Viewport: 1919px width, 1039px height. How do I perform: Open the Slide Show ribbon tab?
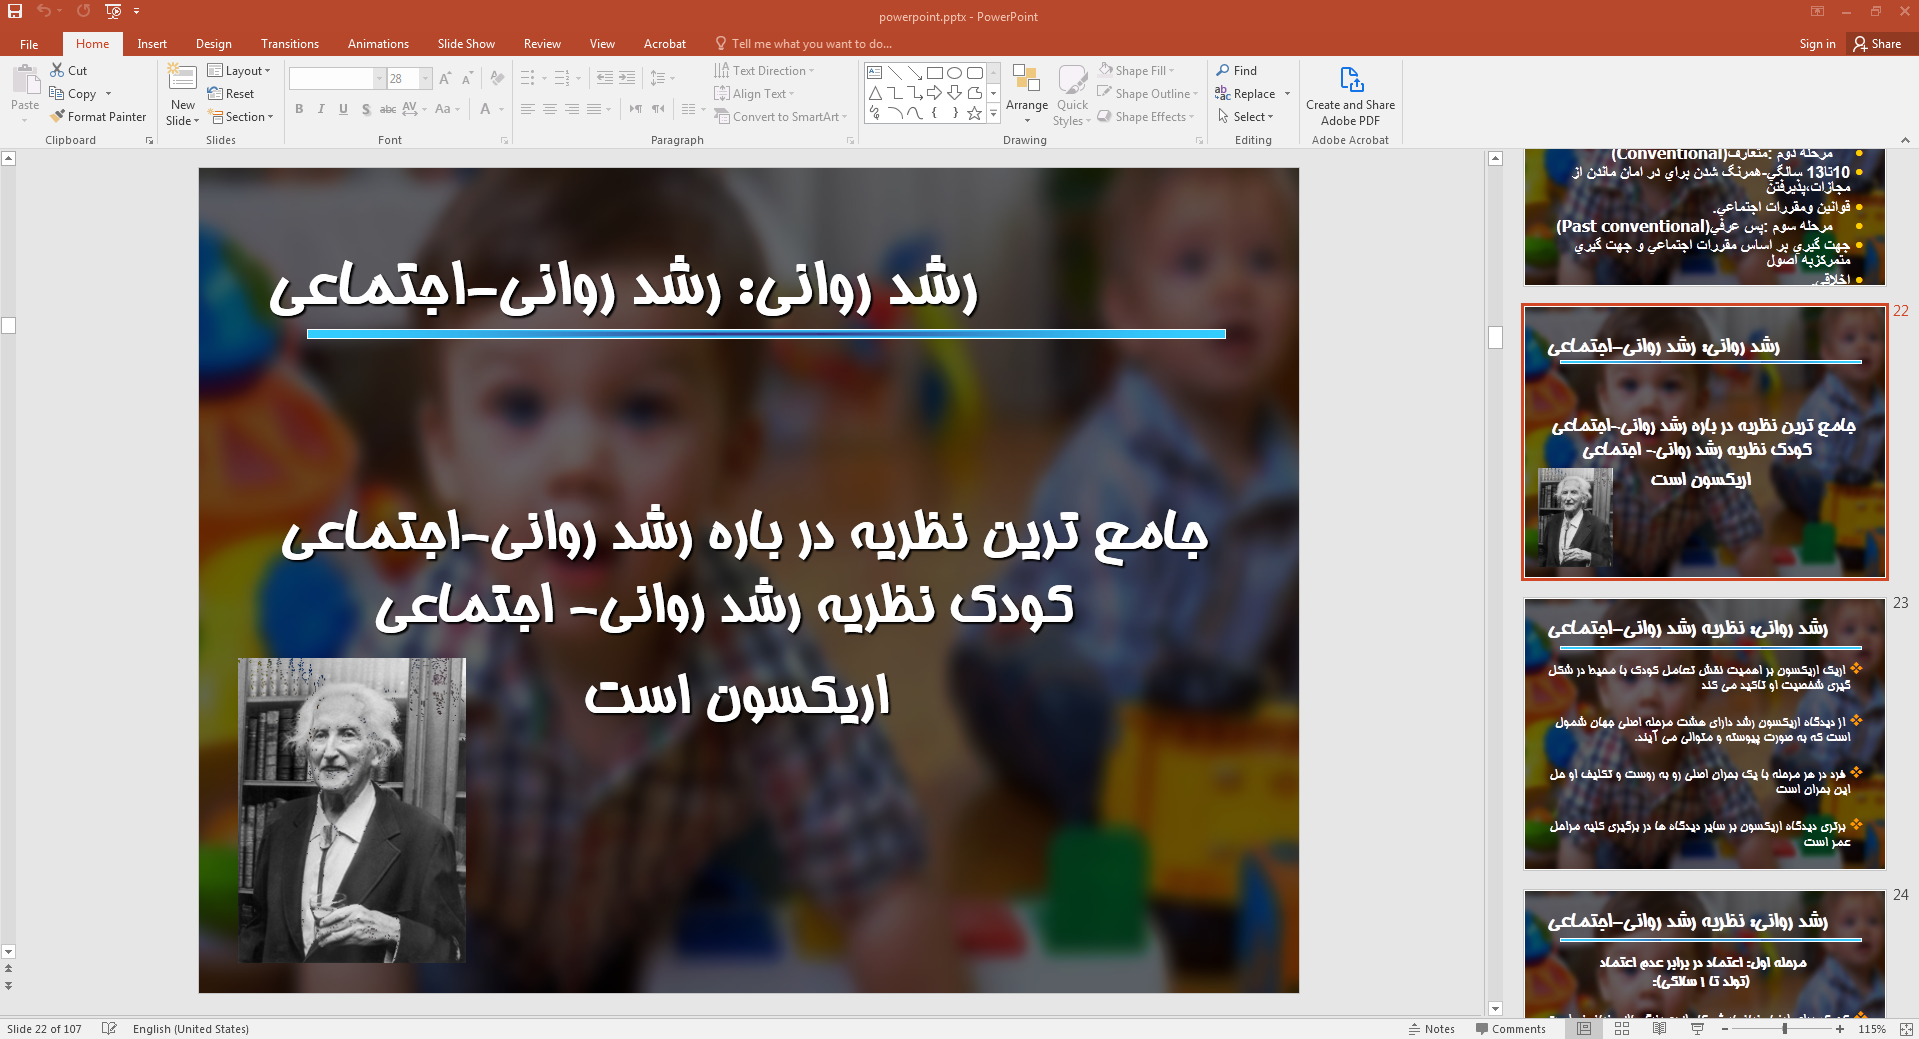pos(466,44)
